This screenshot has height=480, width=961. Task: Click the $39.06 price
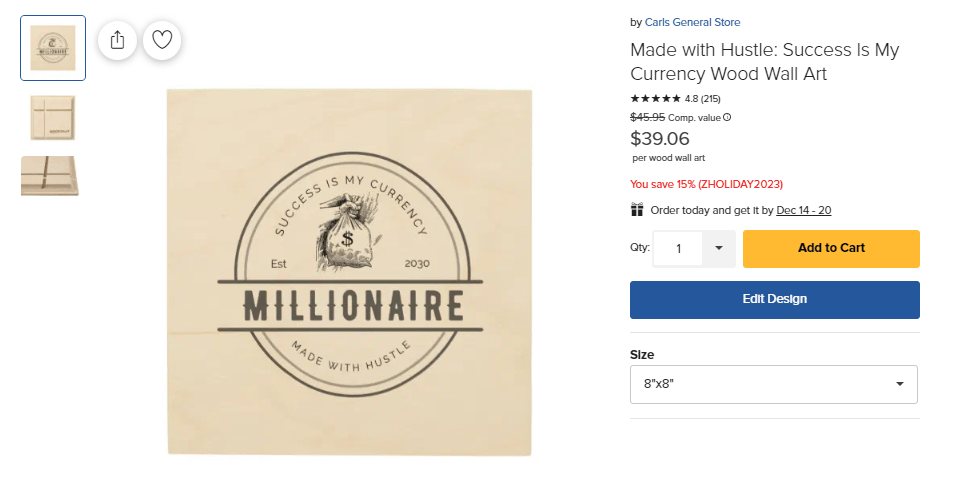point(659,138)
